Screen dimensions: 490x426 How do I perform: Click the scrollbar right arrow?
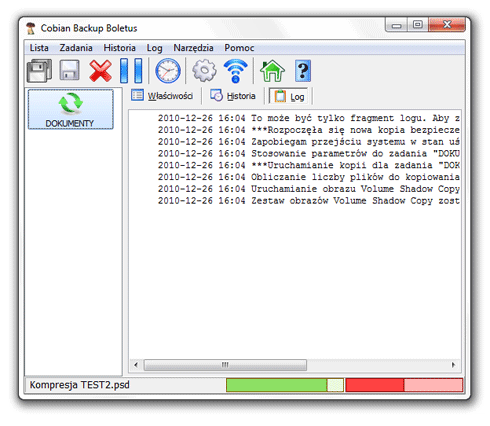[453, 365]
